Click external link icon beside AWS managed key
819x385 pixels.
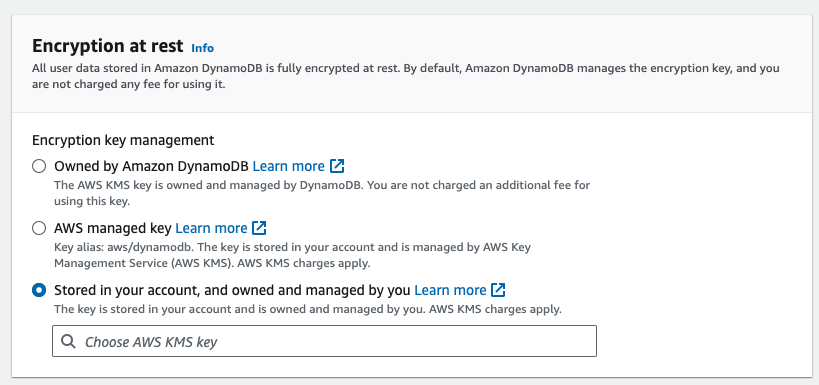point(260,228)
